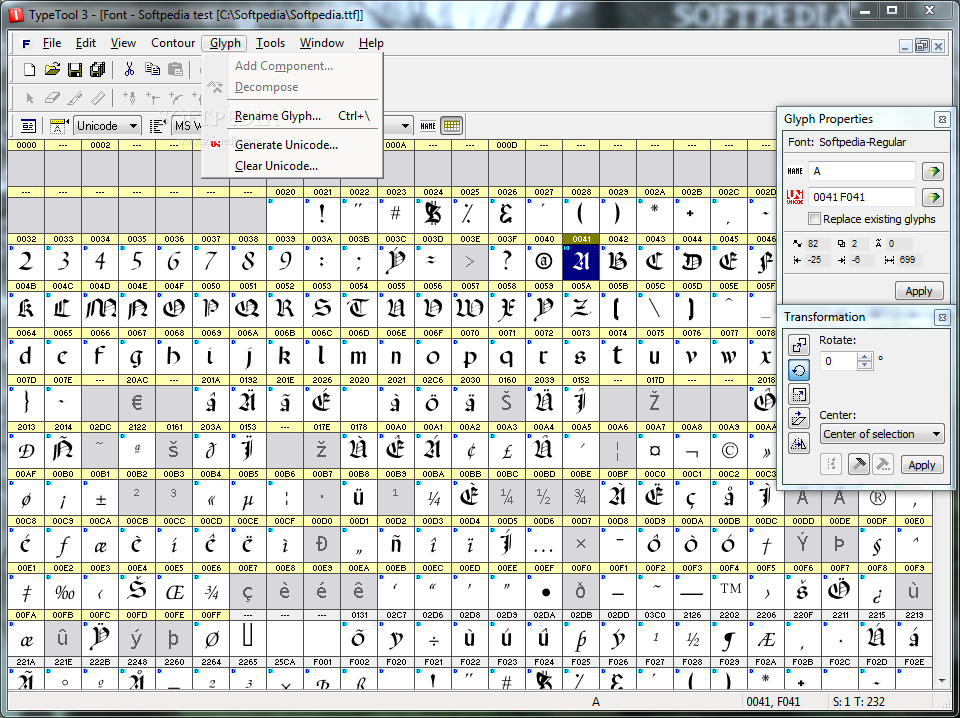Click the caption mode selector icon before Unicode
The width and height of the screenshot is (960, 718).
click(x=59, y=126)
